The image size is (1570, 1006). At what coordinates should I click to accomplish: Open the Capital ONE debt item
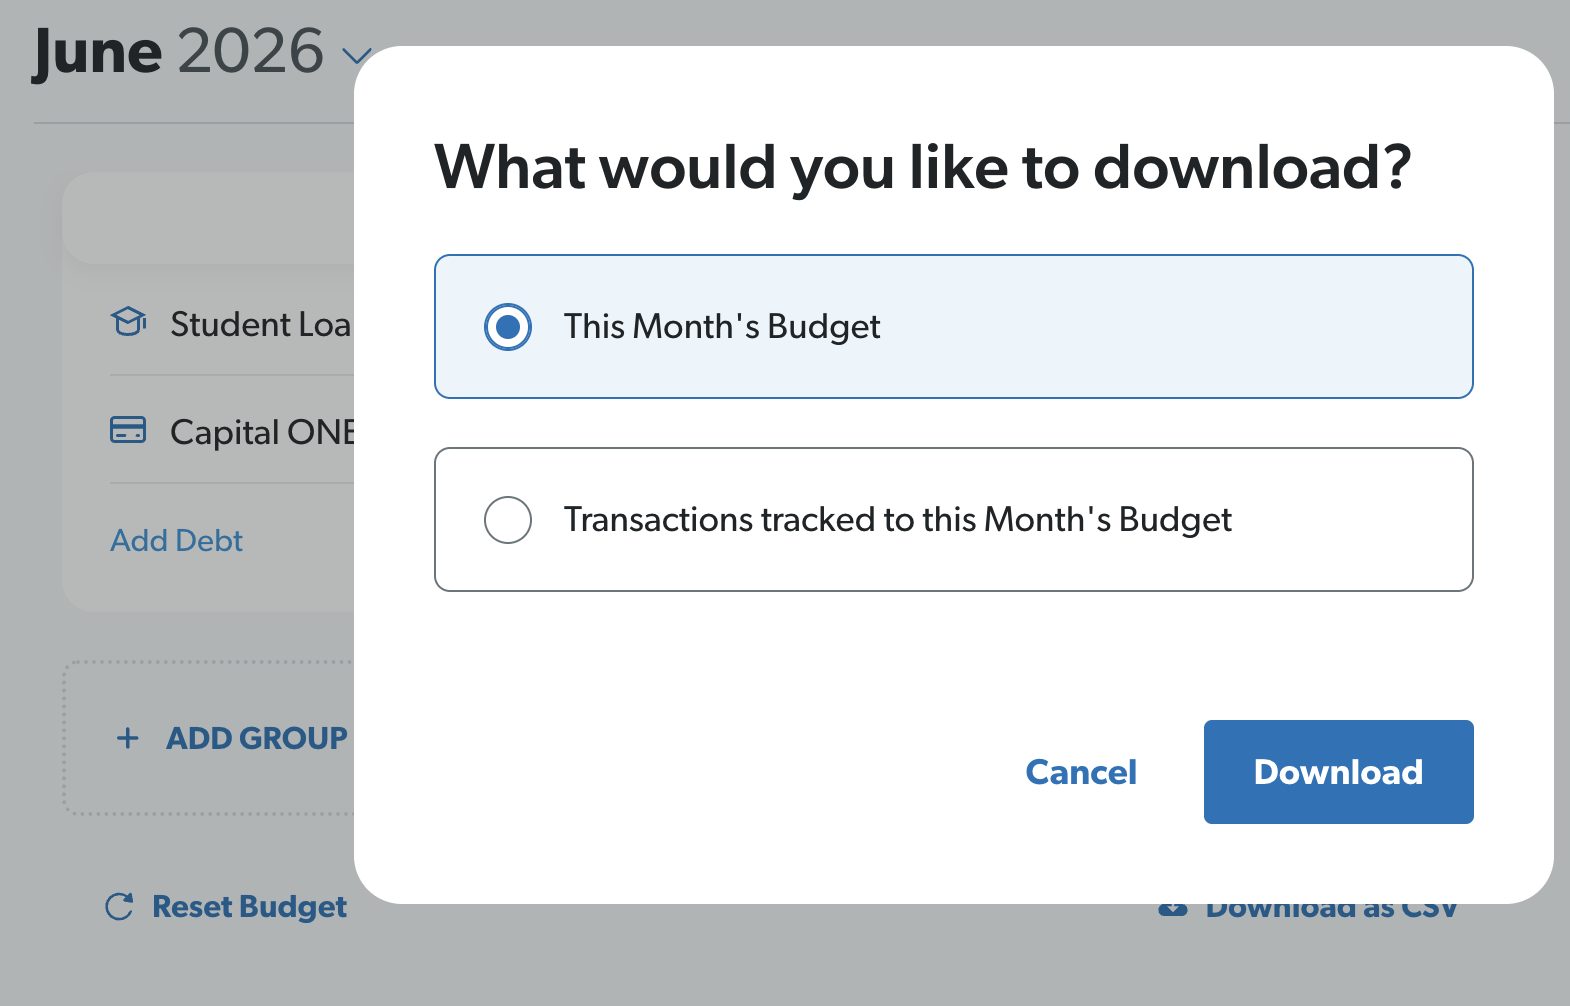click(232, 432)
